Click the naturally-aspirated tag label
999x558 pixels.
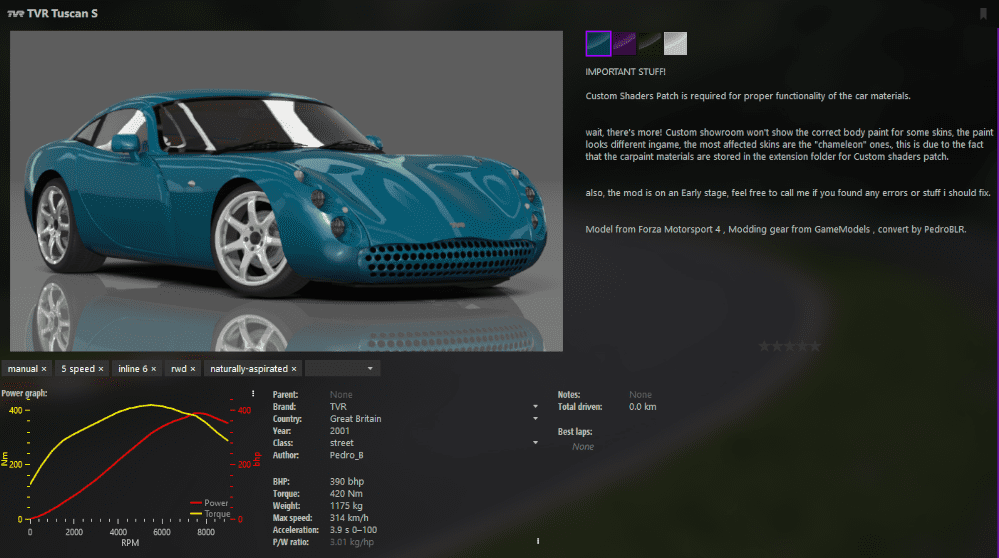(249, 369)
